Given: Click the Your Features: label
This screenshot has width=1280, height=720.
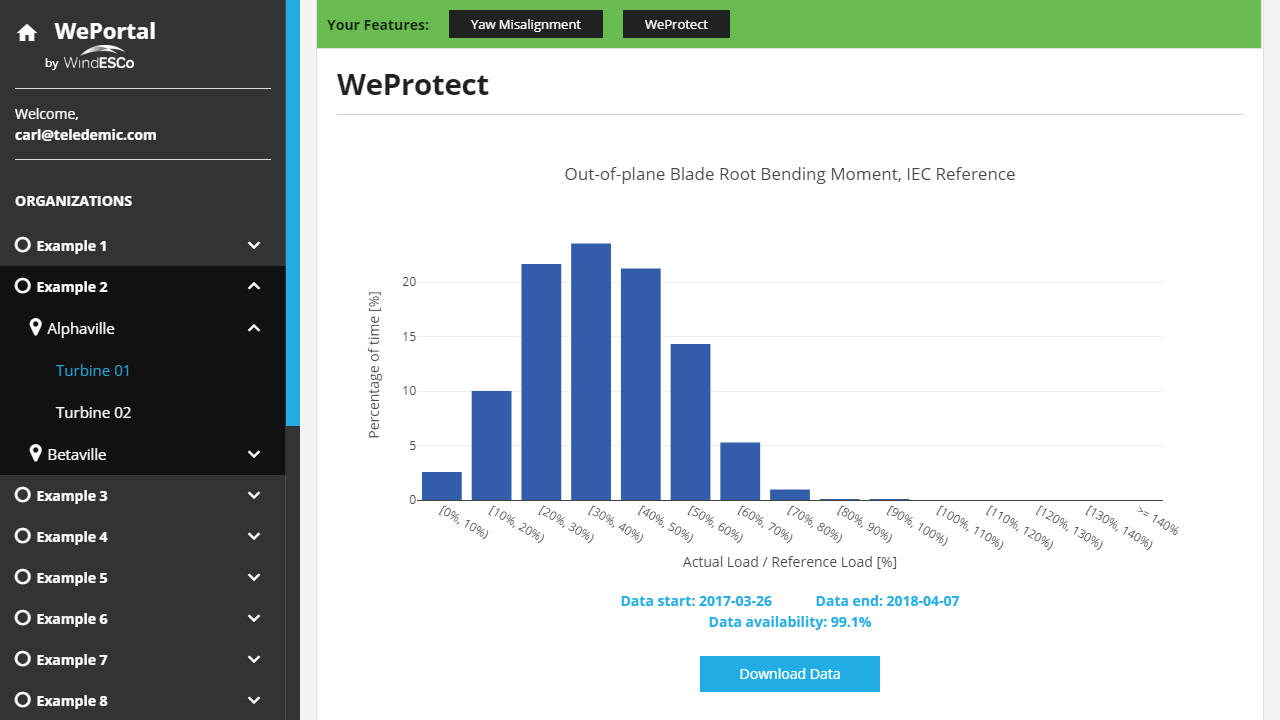Looking at the screenshot, I should point(378,24).
